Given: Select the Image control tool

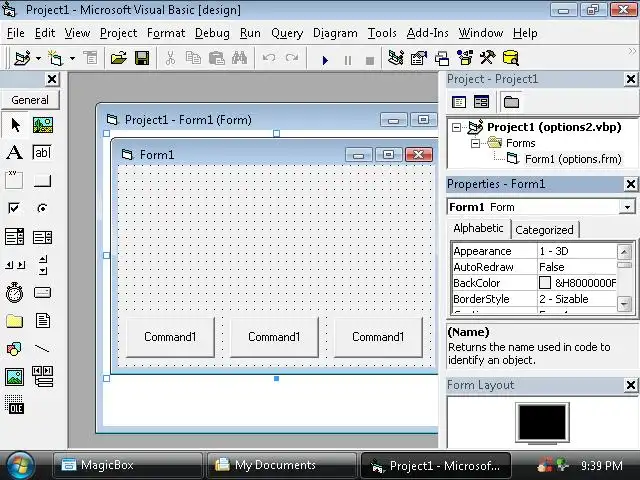Looking at the screenshot, I should 15,377.
